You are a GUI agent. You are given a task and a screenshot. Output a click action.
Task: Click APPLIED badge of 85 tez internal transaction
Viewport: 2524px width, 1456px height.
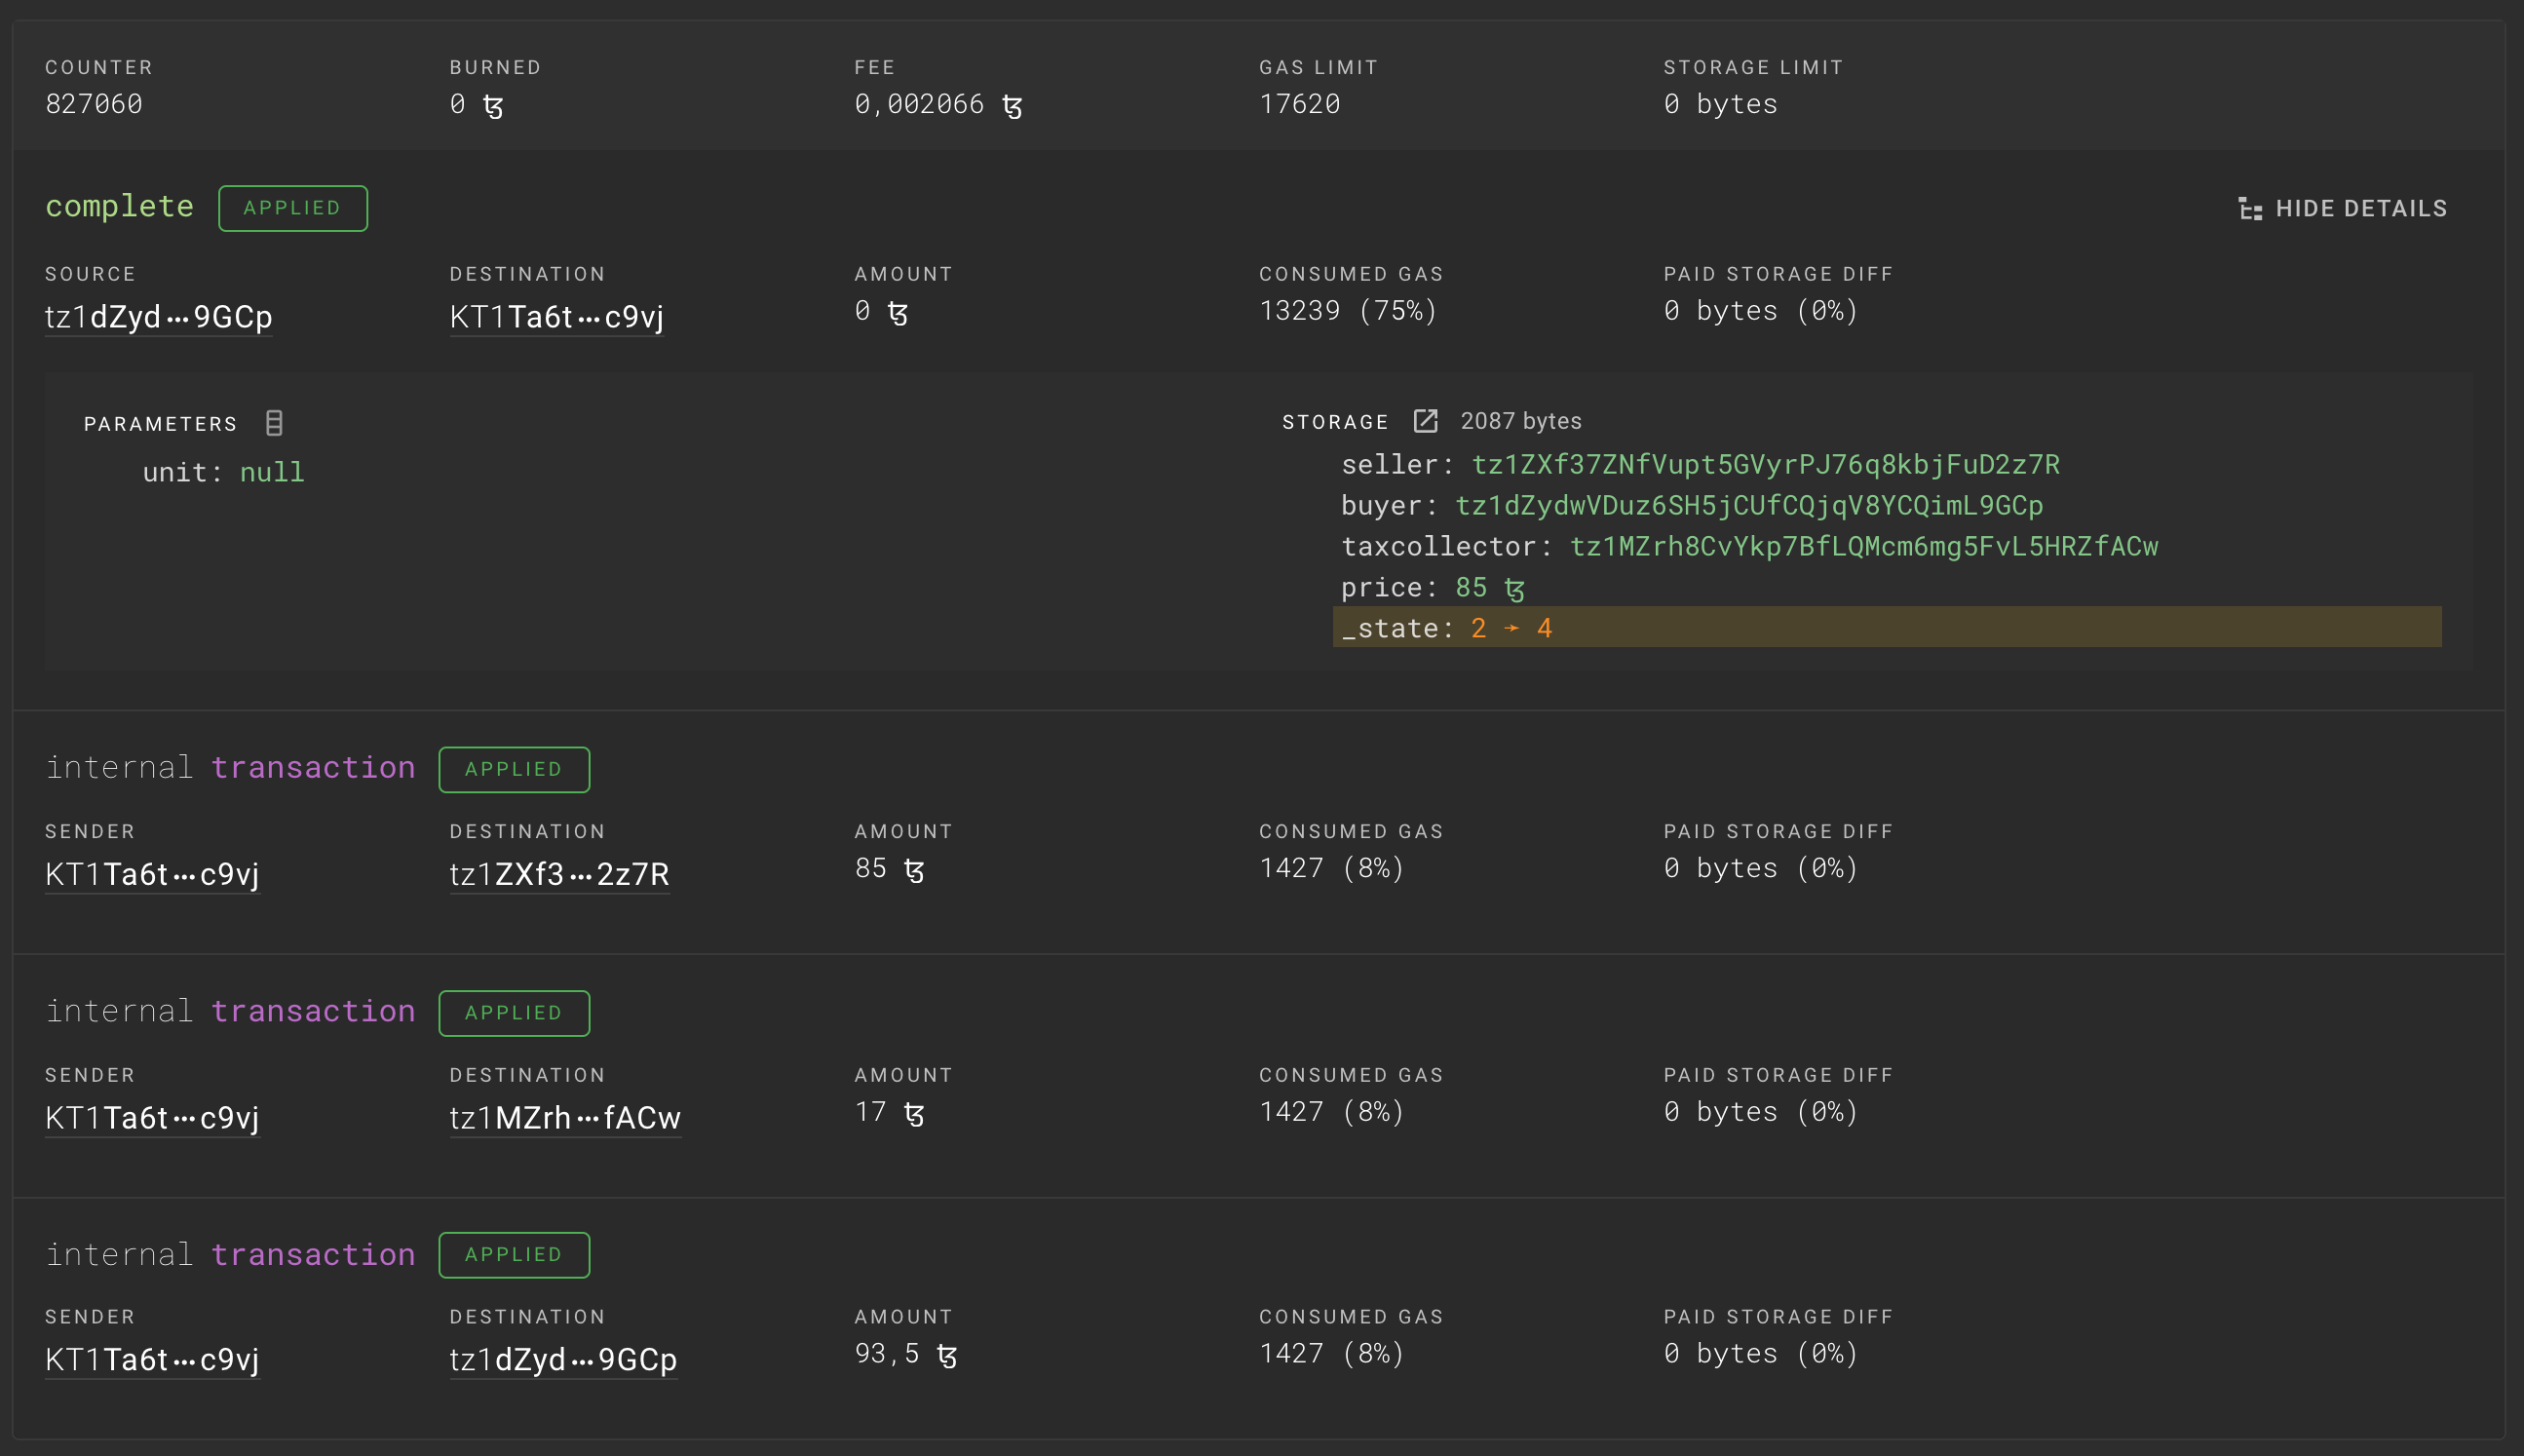[514, 769]
